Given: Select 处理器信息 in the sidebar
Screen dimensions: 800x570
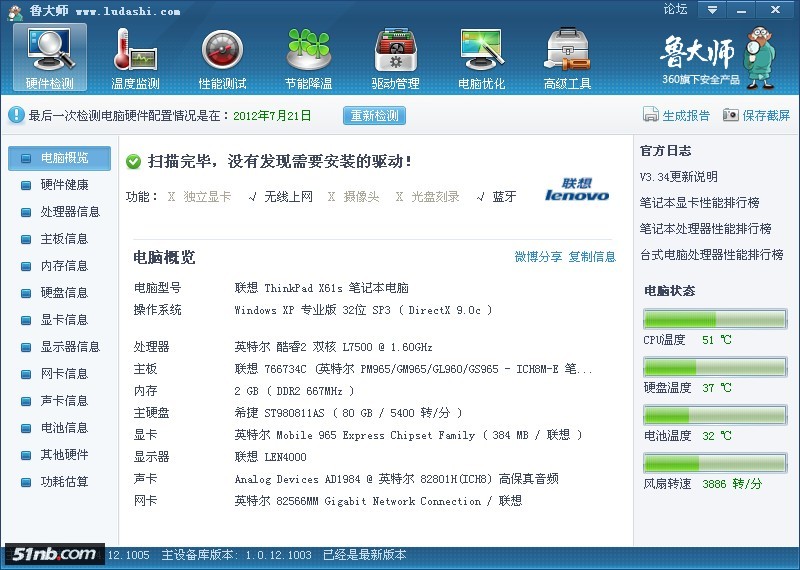Looking at the screenshot, I should pyautogui.click(x=70, y=212).
